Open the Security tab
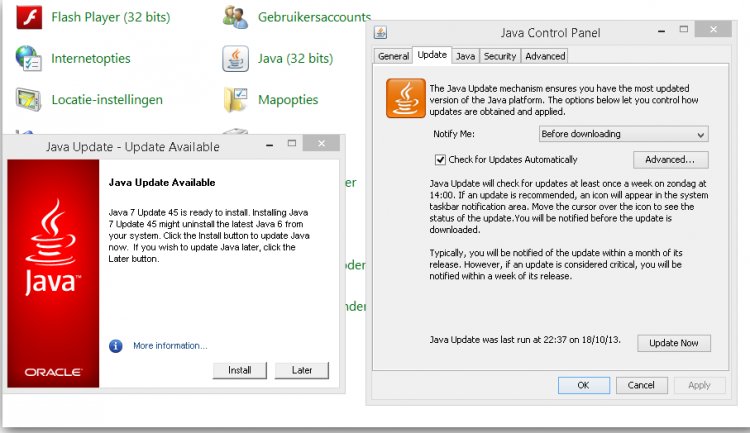Viewport: 750px width, 433px height. [499, 56]
